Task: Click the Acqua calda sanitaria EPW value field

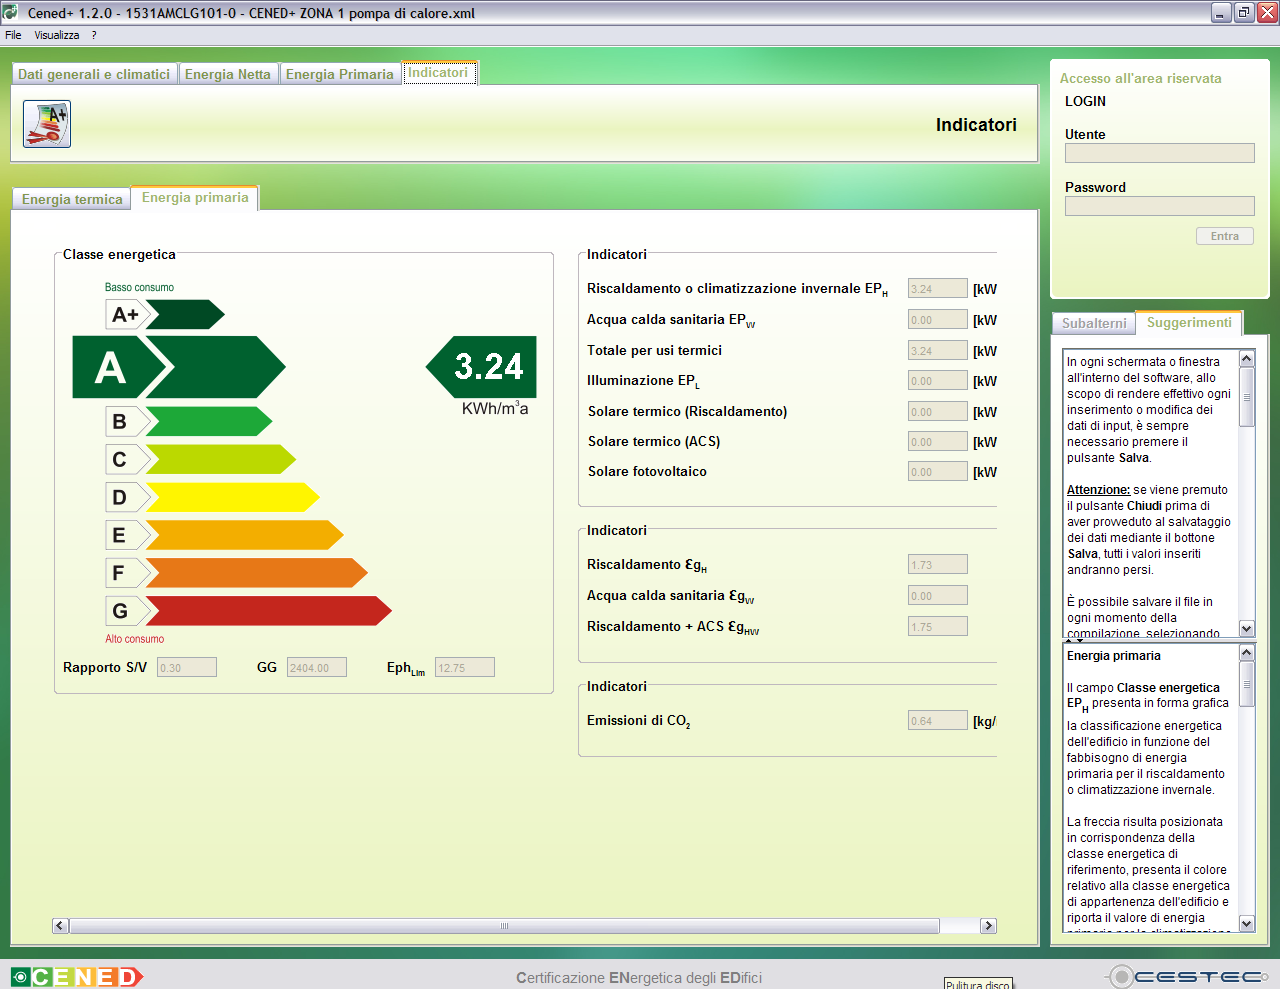Action: coord(938,320)
